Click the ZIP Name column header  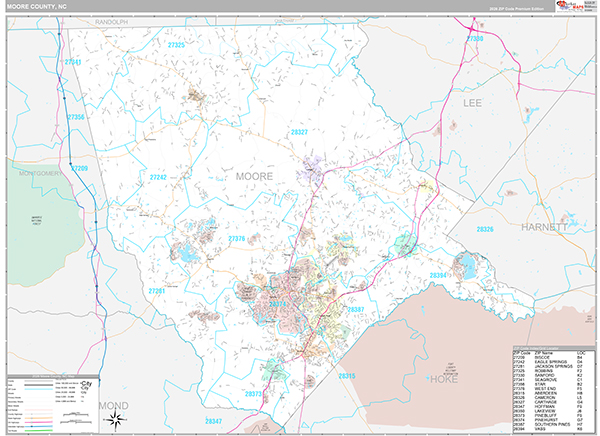click(541, 353)
